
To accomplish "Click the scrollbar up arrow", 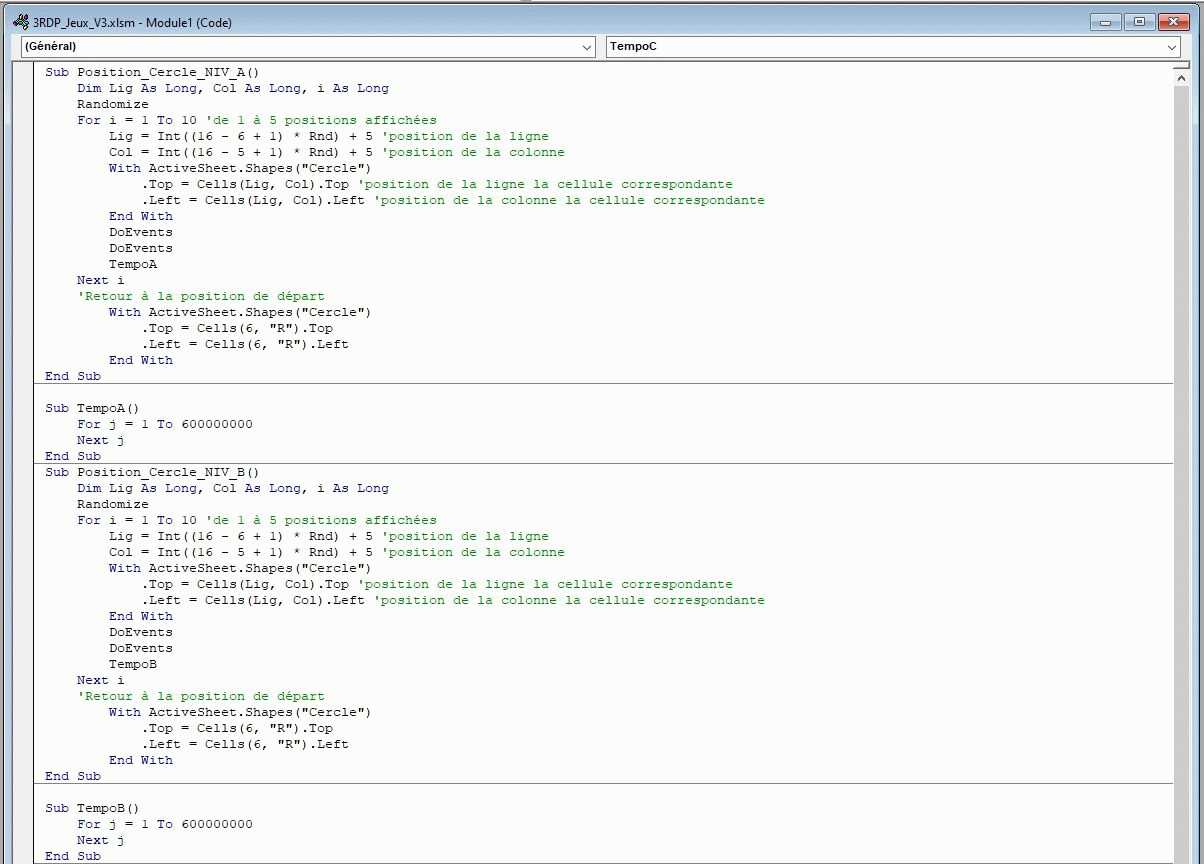I will coord(1182,77).
